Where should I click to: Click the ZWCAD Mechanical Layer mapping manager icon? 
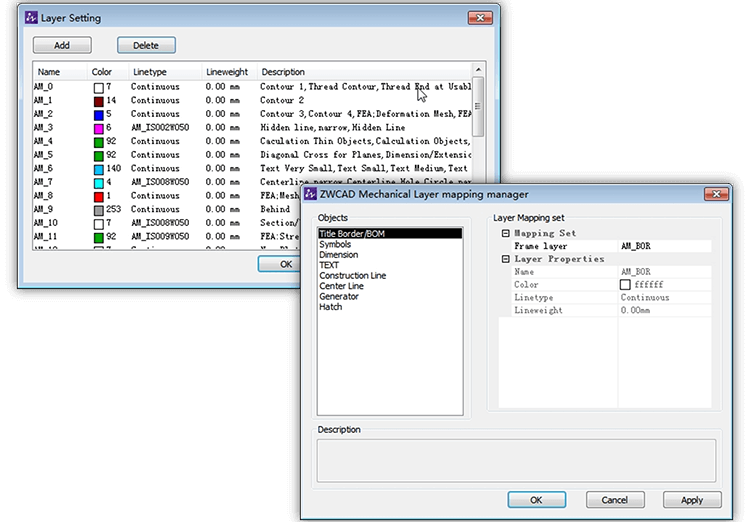(x=312, y=194)
